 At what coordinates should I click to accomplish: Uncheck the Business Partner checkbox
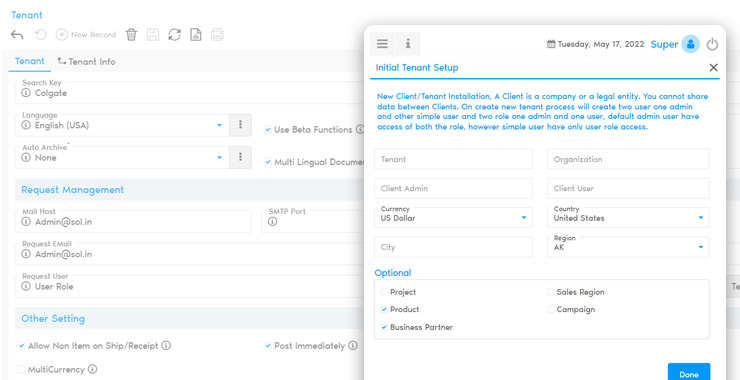[384, 327]
